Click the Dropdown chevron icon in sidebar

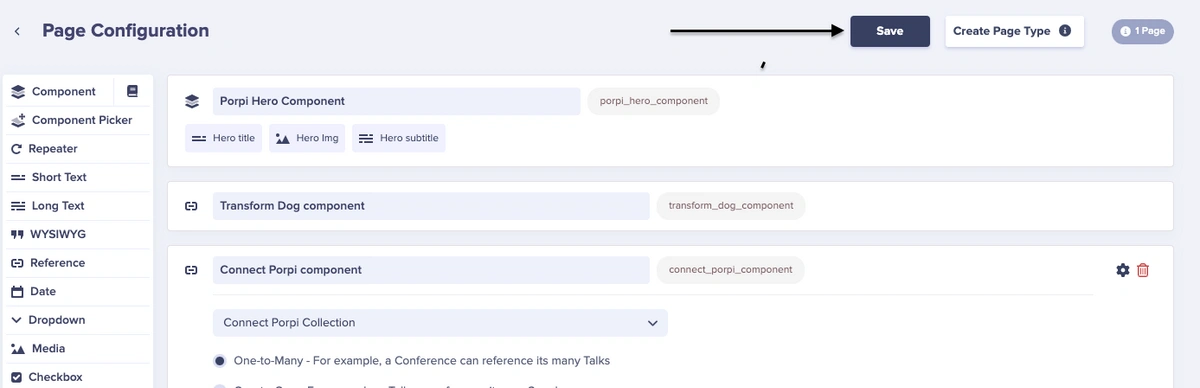coord(17,320)
